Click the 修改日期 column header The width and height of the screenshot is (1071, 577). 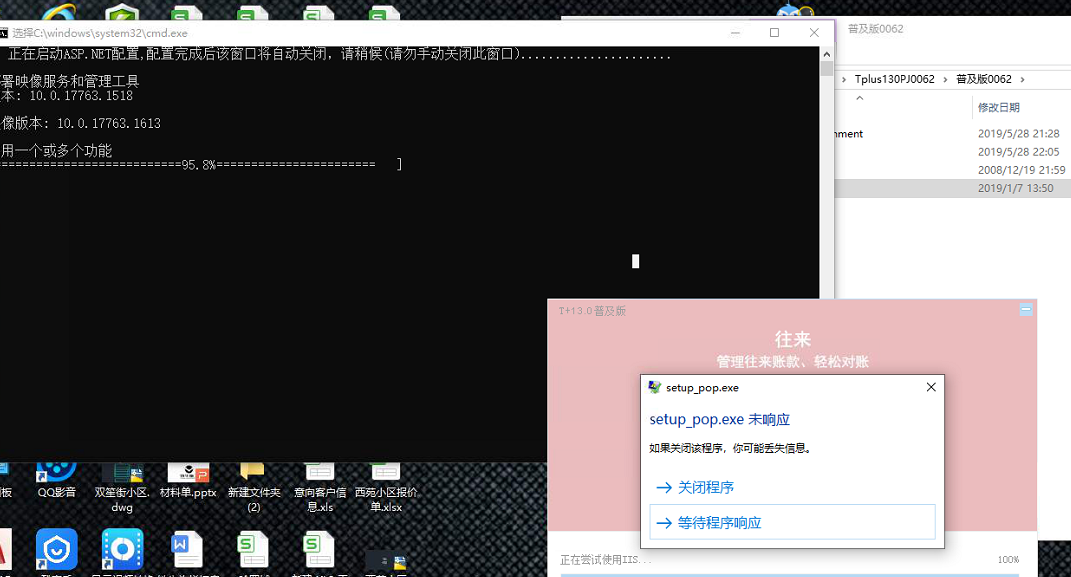[x=999, y=107]
